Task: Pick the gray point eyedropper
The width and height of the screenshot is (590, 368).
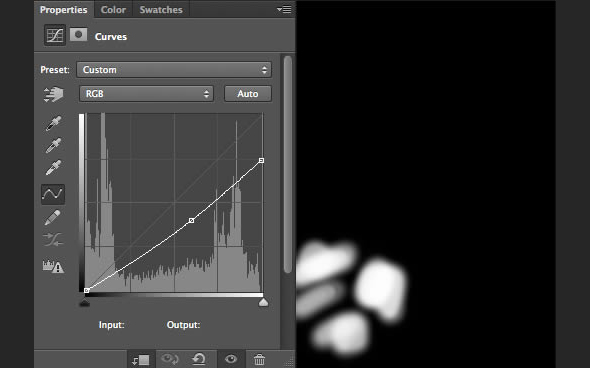Action: (x=53, y=146)
